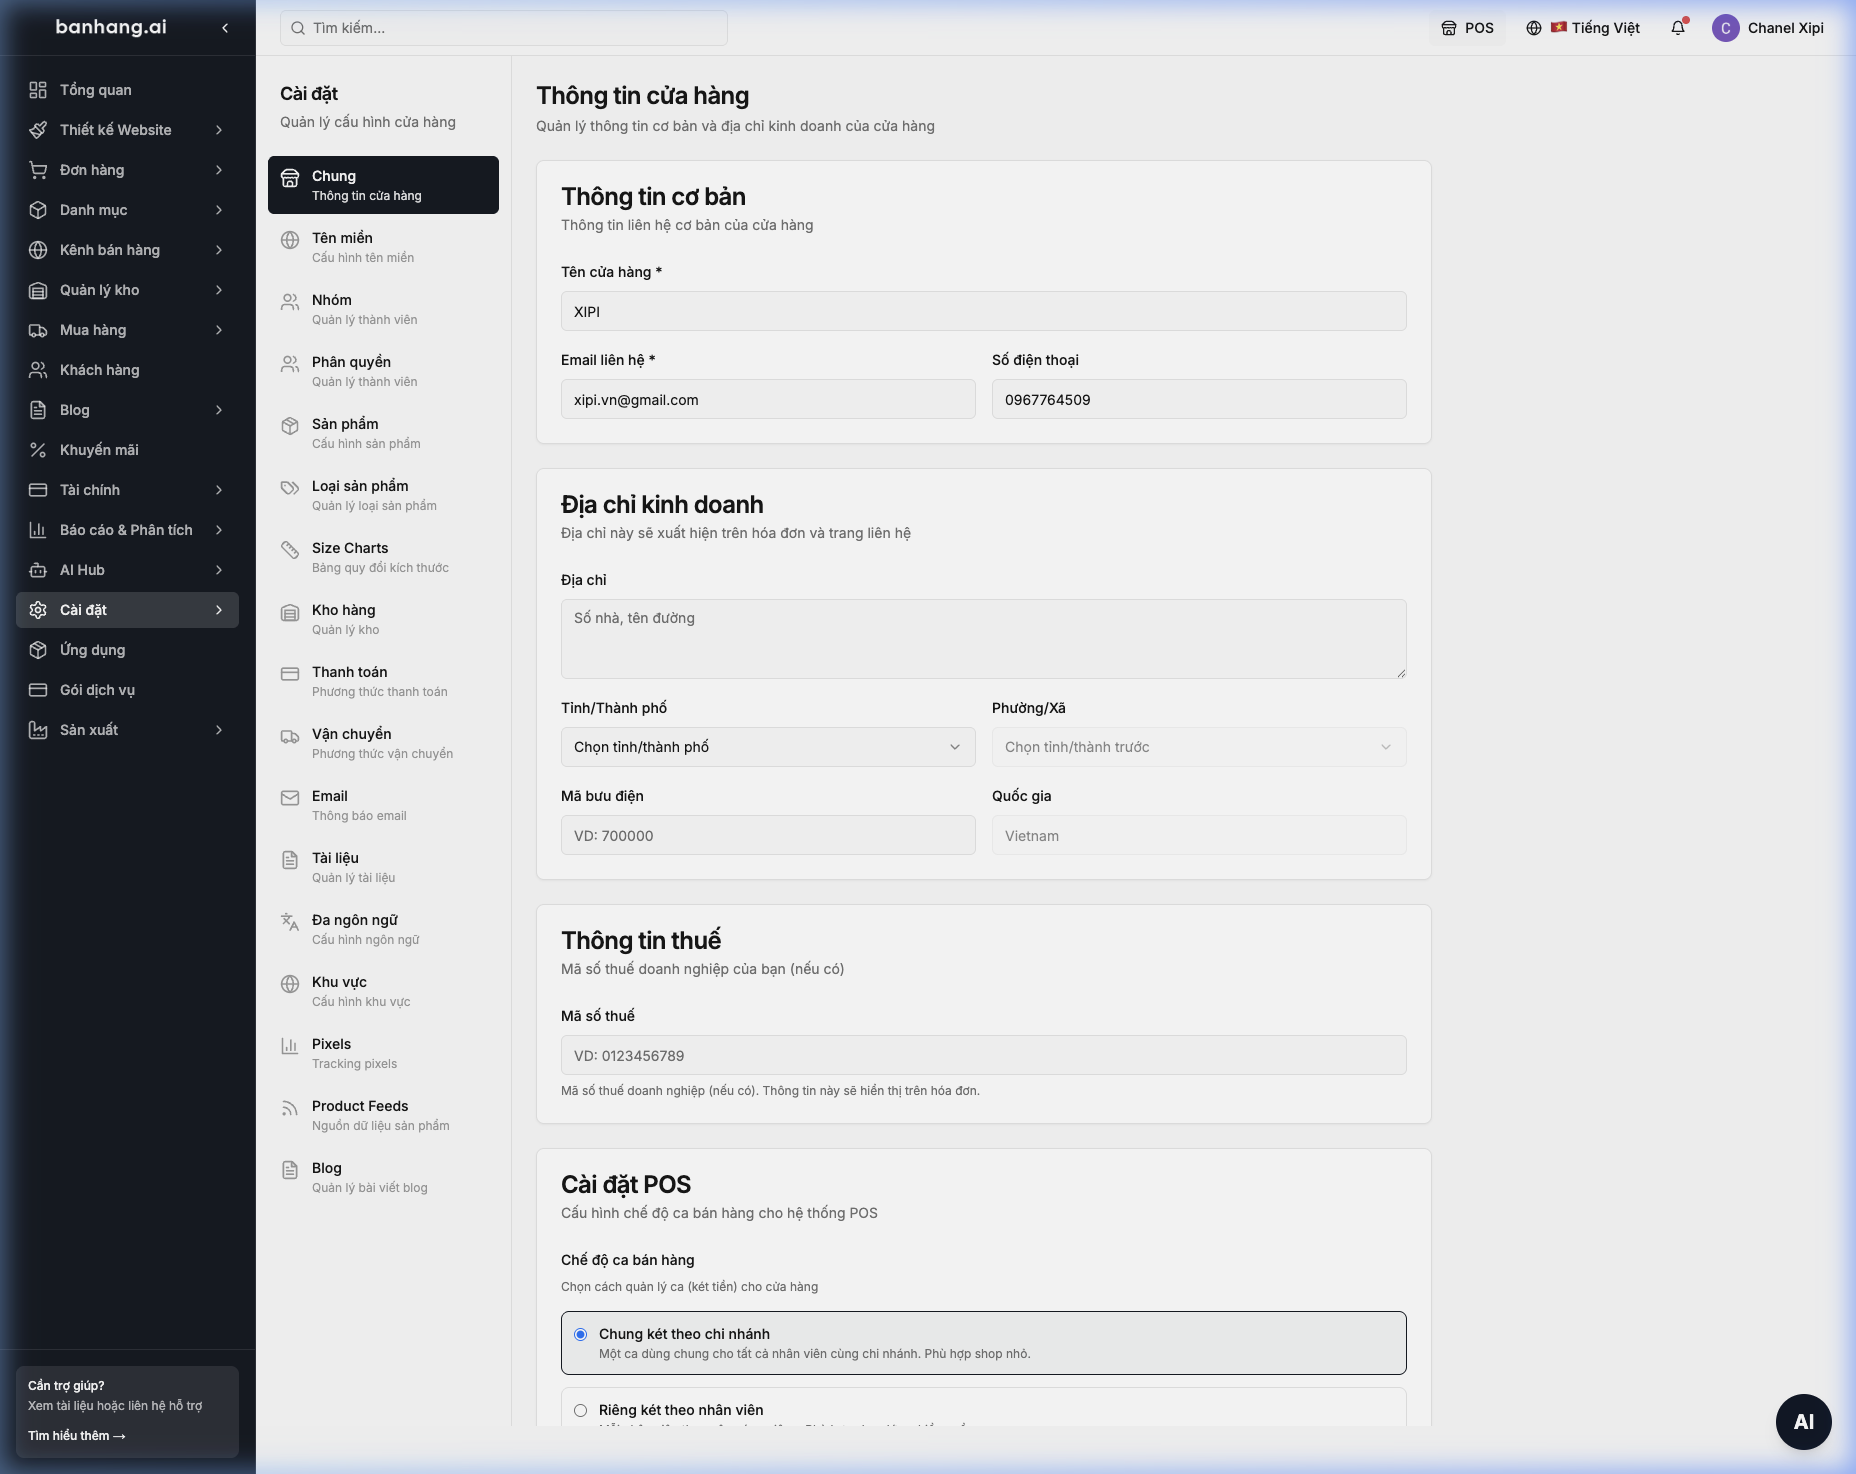Open Email settings section

tap(383, 805)
